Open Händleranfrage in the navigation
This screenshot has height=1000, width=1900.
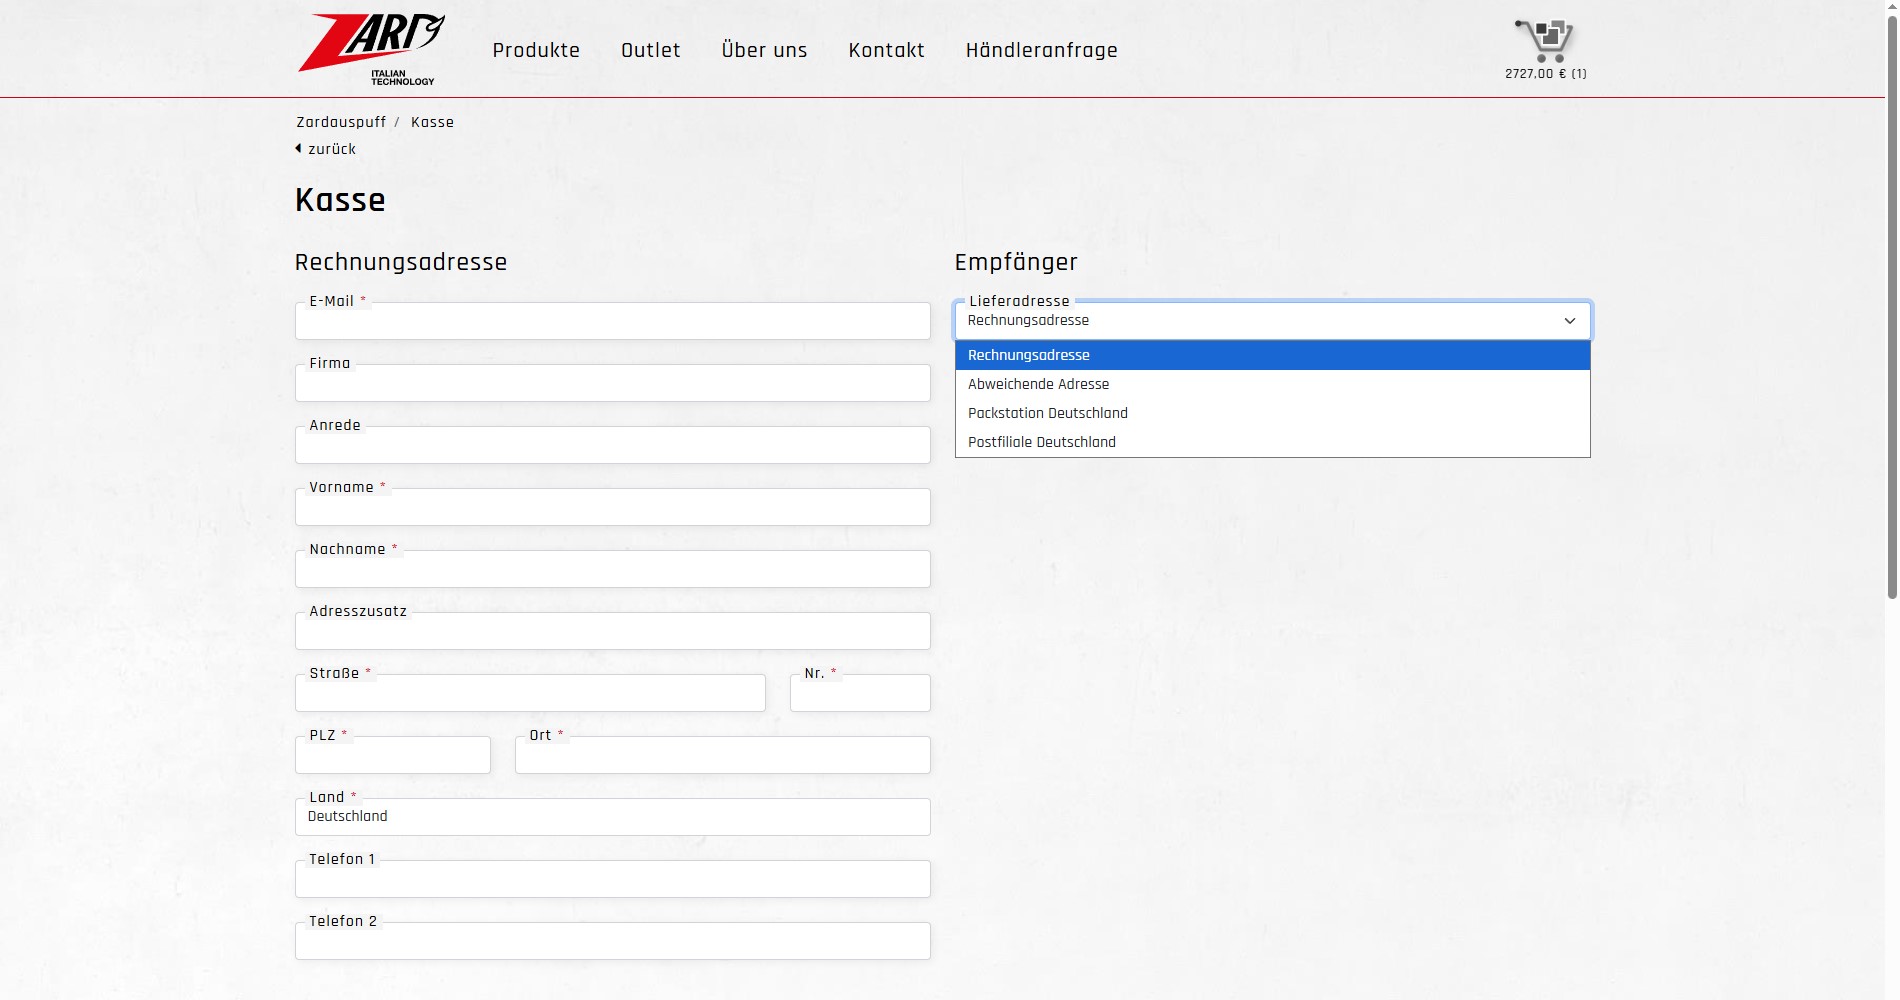pos(1041,50)
